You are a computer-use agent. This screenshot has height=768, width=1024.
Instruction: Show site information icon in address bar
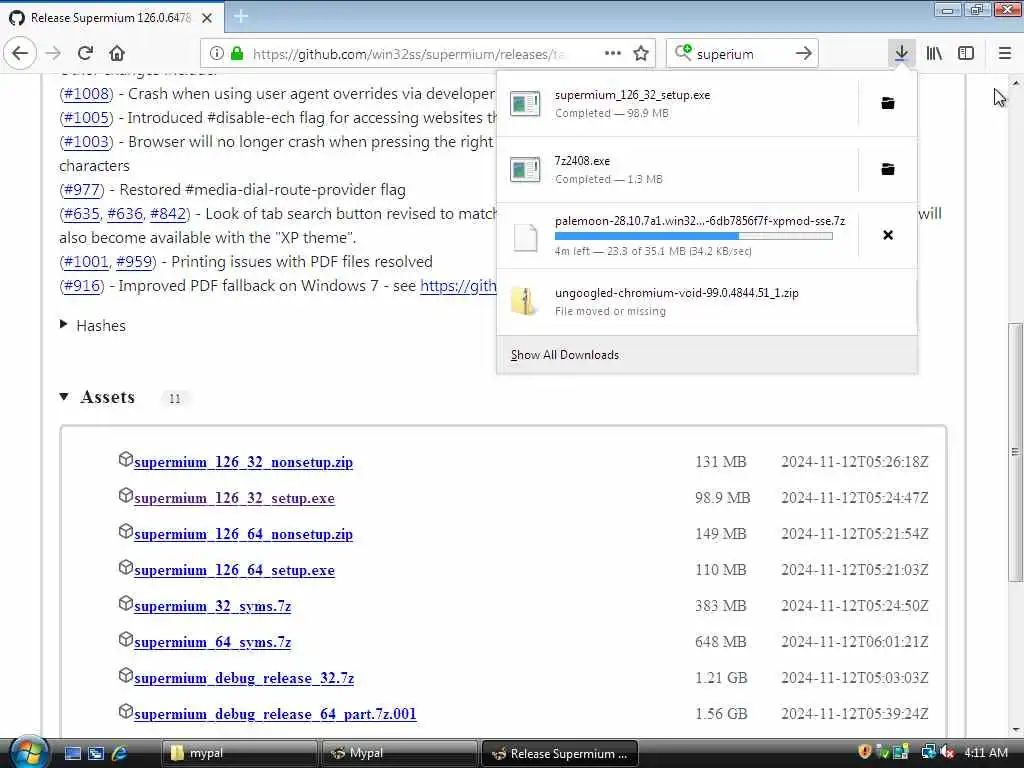(217, 54)
